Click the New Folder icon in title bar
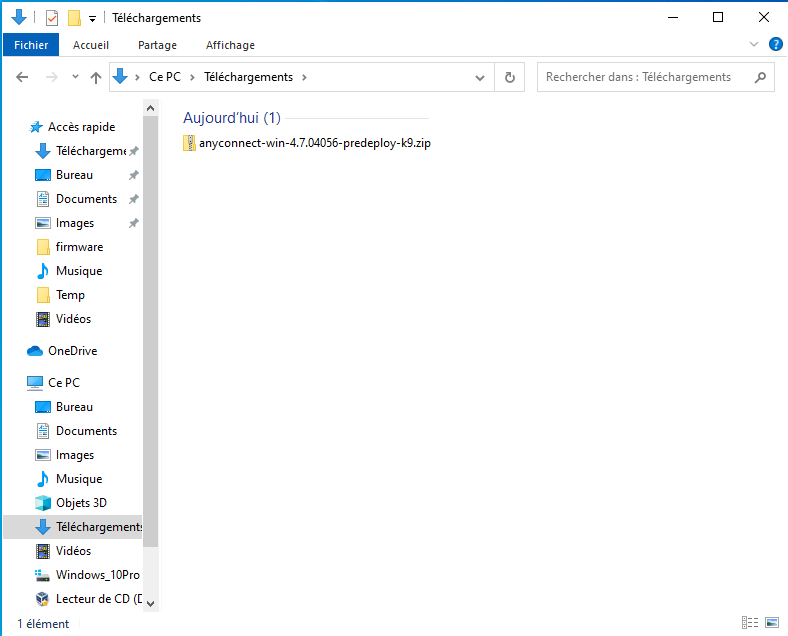 point(74,18)
